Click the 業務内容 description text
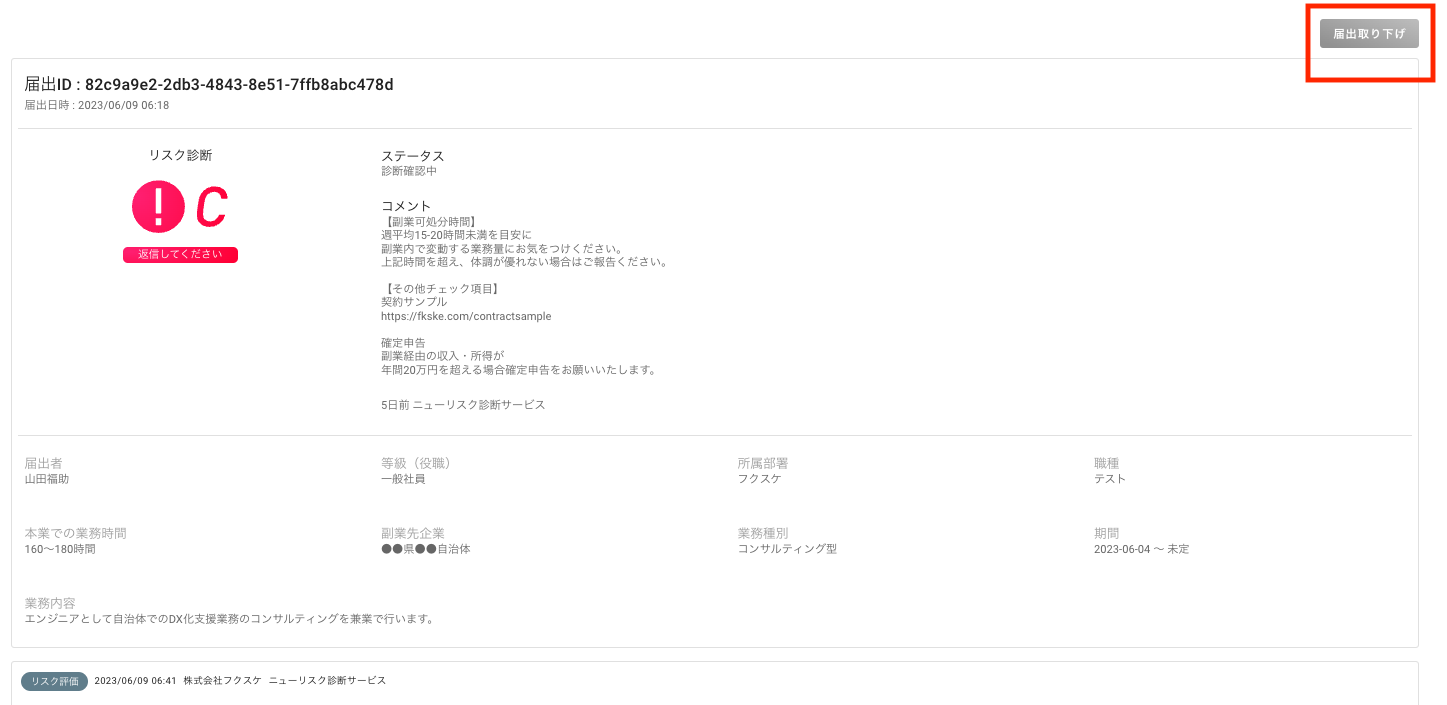 tap(230, 619)
